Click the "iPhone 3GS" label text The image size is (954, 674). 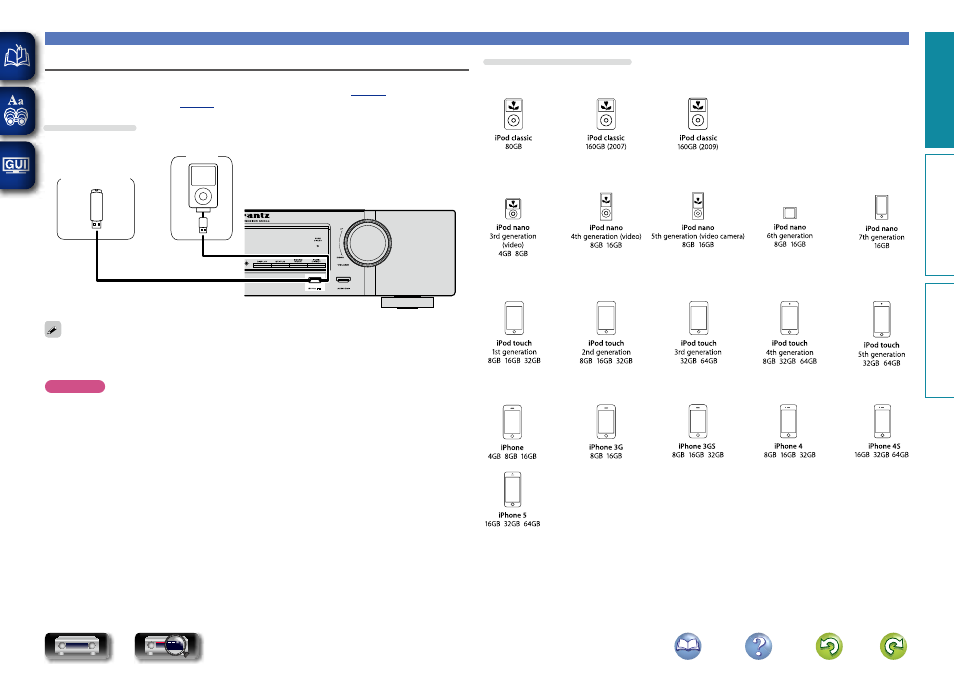tap(697, 446)
